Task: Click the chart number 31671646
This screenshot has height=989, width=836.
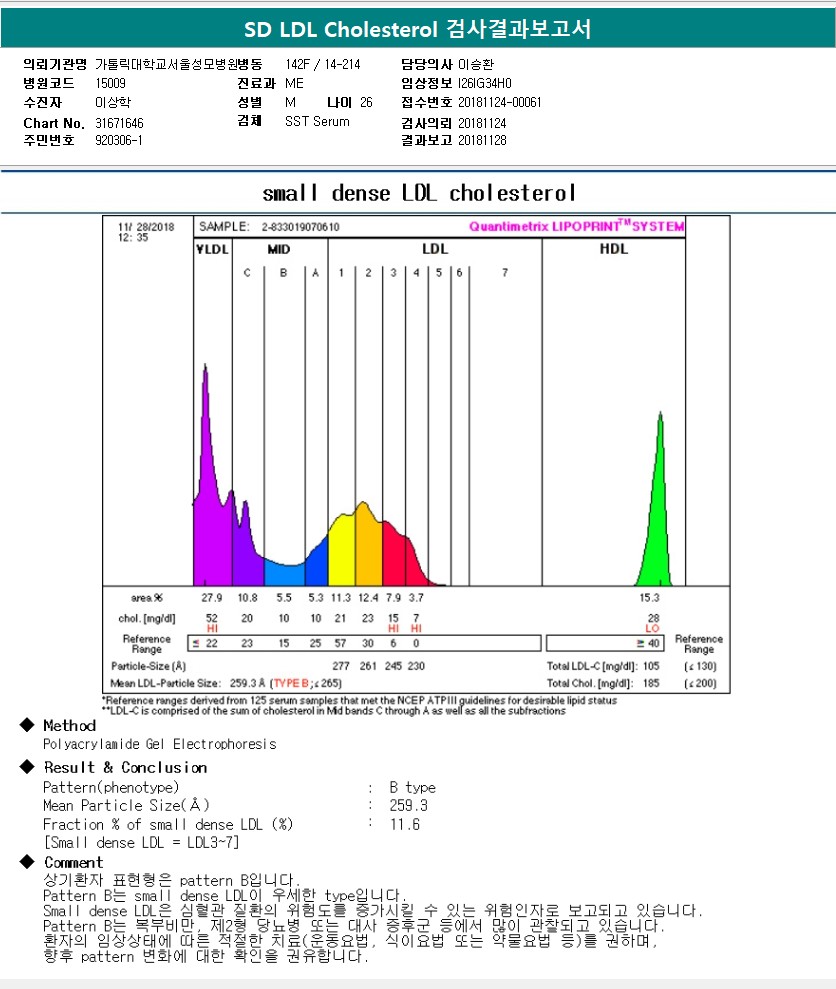Action: point(119,123)
